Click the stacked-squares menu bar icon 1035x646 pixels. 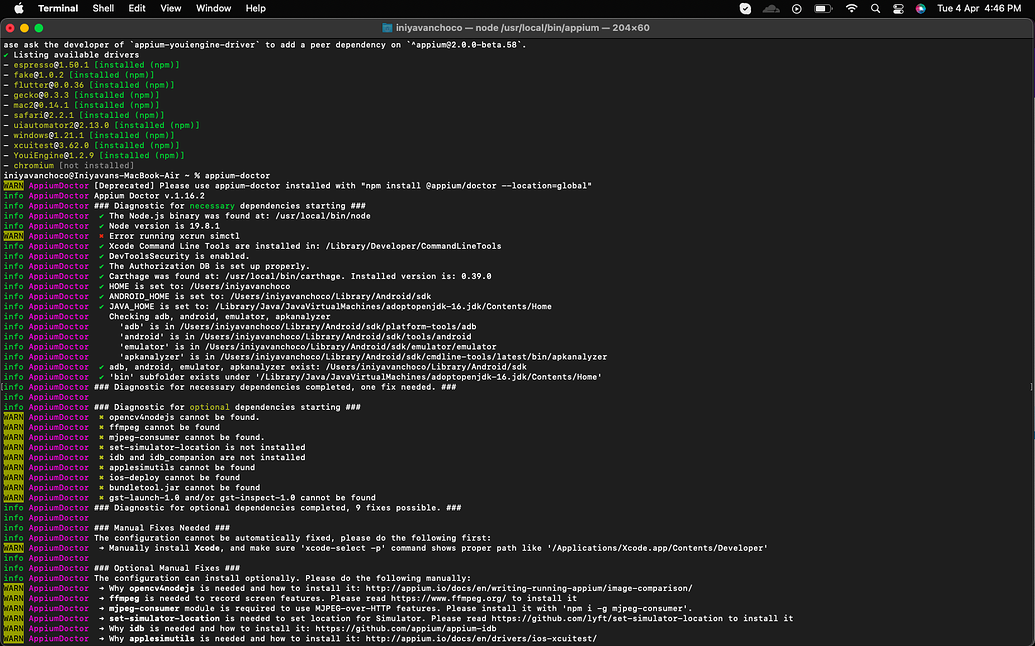898,8
